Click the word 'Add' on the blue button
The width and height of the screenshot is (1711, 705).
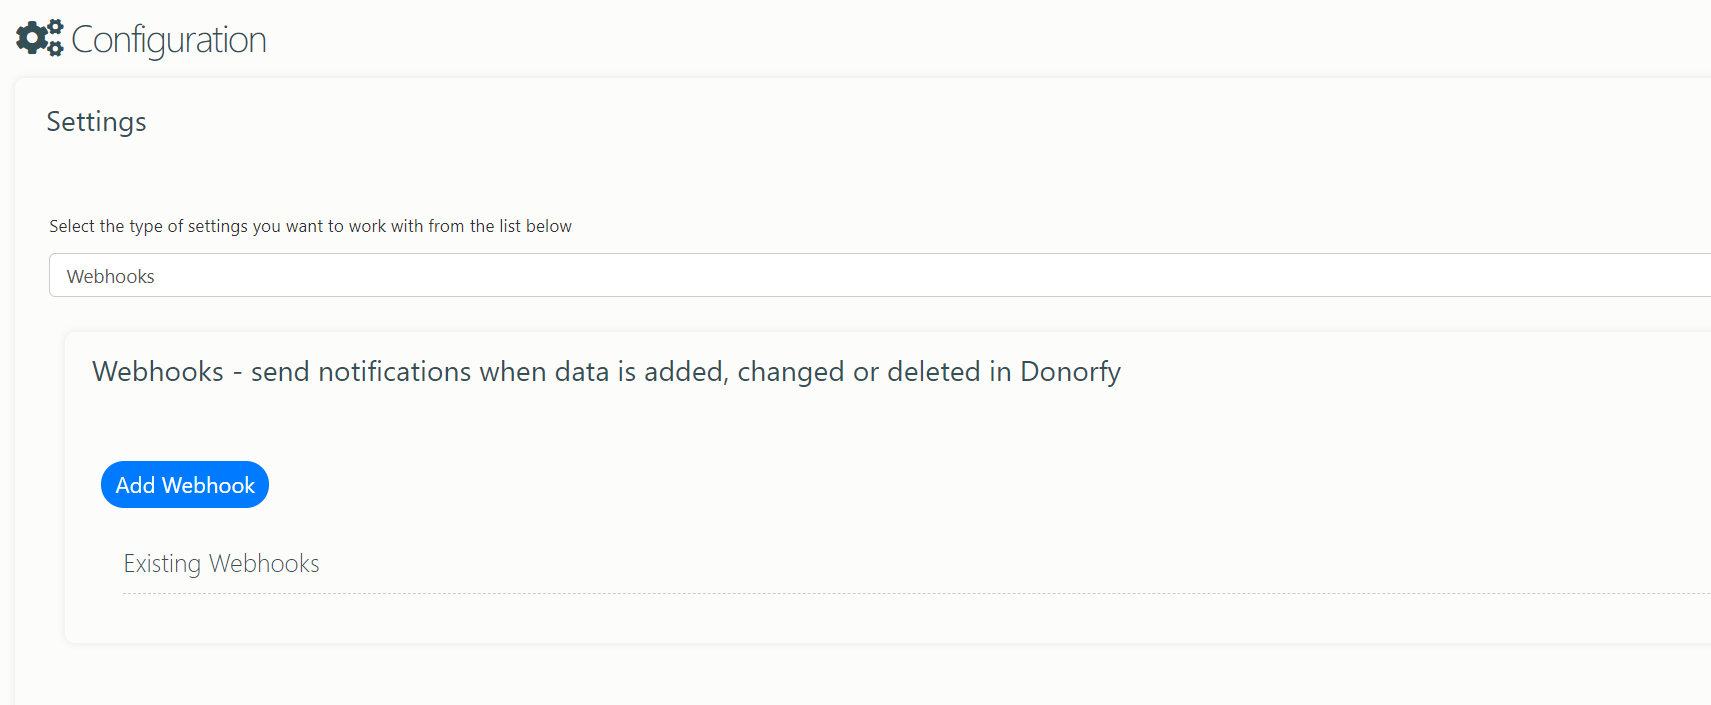[135, 485]
